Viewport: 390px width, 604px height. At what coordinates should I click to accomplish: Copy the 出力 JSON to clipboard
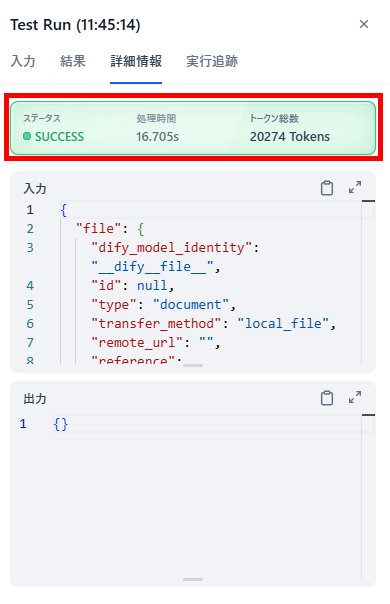(327, 398)
